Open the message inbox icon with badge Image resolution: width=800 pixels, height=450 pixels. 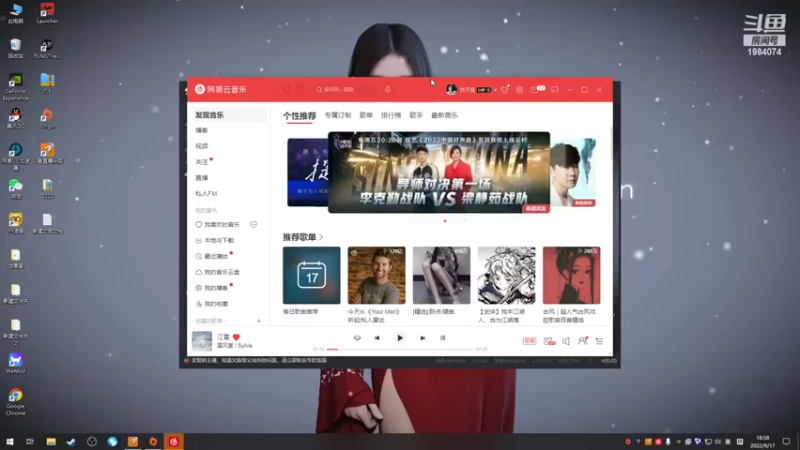[537, 89]
